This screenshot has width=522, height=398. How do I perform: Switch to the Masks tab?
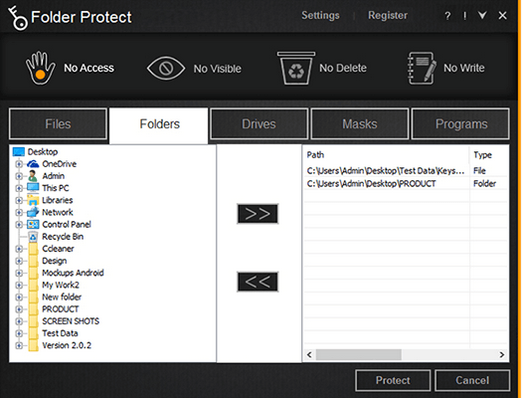pos(360,124)
